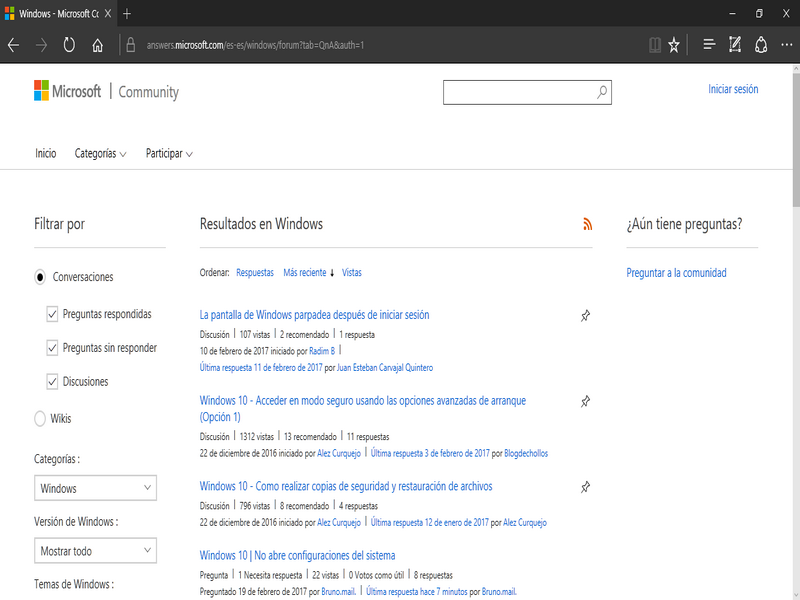The width and height of the screenshot is (800, 600).
Task: Click the descending sort arrow beside Más reciente
Action: click(x=332, y=273)
